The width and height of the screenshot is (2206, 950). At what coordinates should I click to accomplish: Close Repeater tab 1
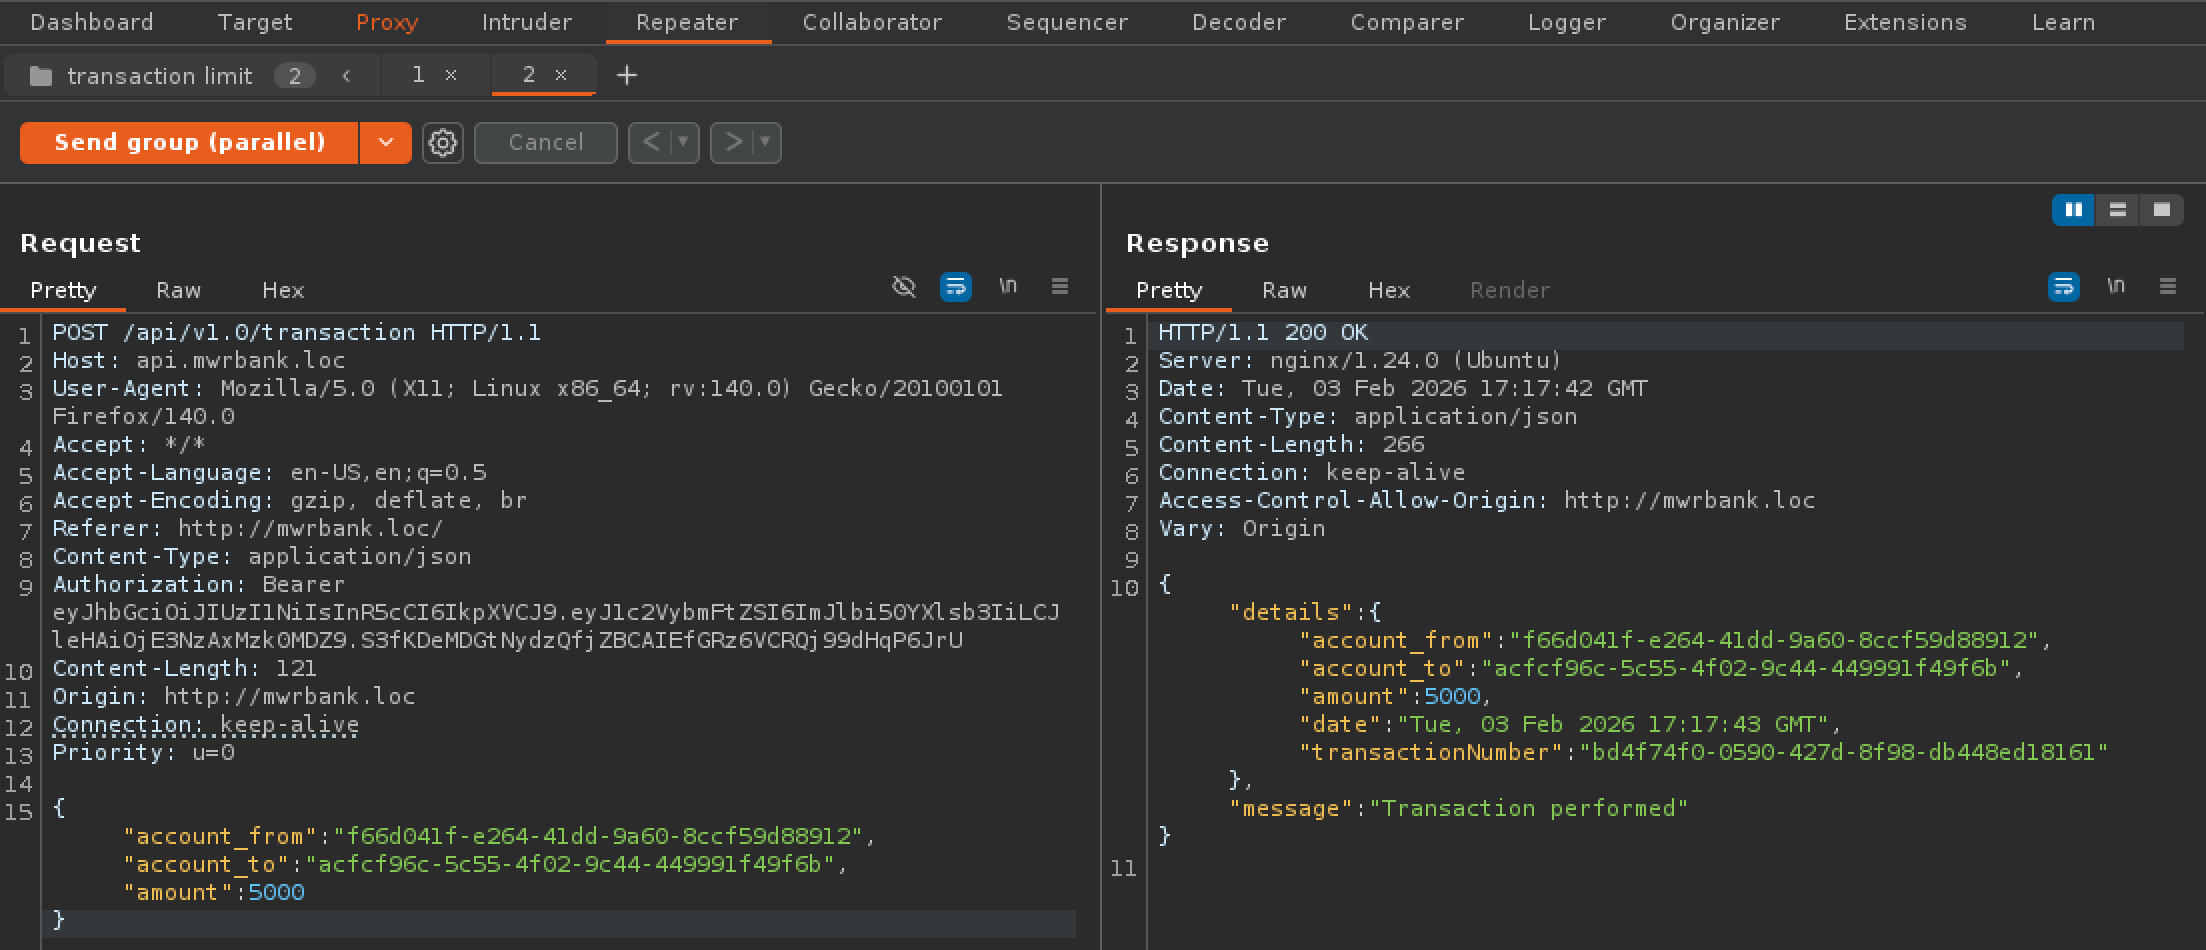[x=451, y=75]
